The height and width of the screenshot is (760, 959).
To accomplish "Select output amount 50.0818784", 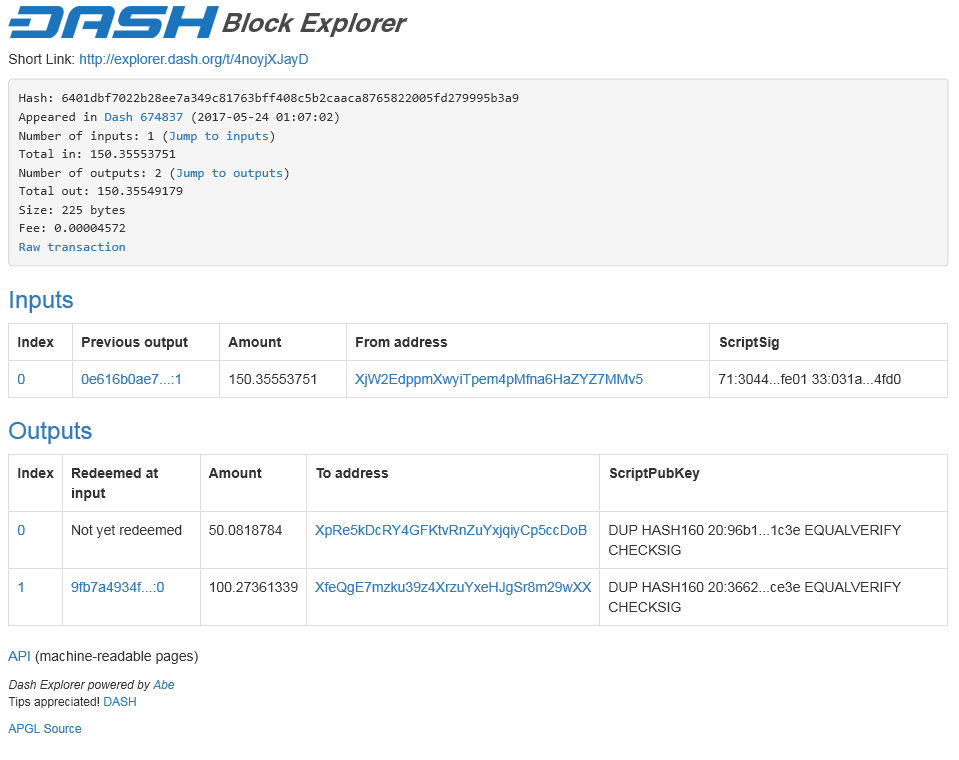I will coord(245,530).
